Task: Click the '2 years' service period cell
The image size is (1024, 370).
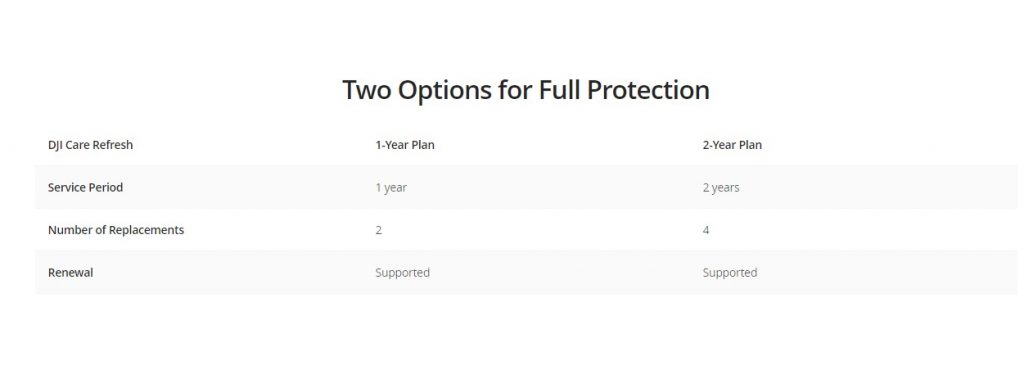Action: click(721, 187)
